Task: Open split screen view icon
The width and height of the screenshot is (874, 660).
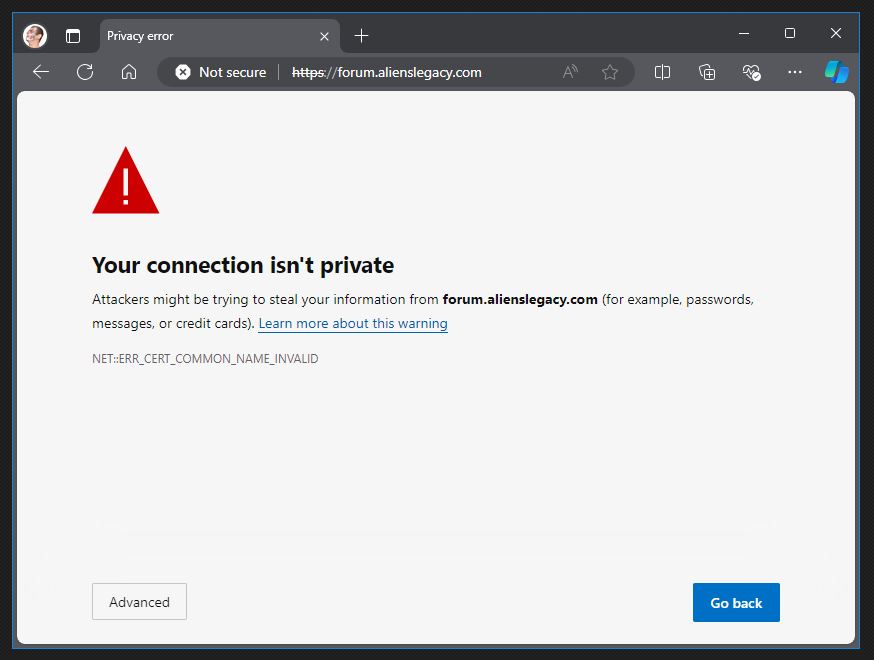Action: (x=662, y=72)
